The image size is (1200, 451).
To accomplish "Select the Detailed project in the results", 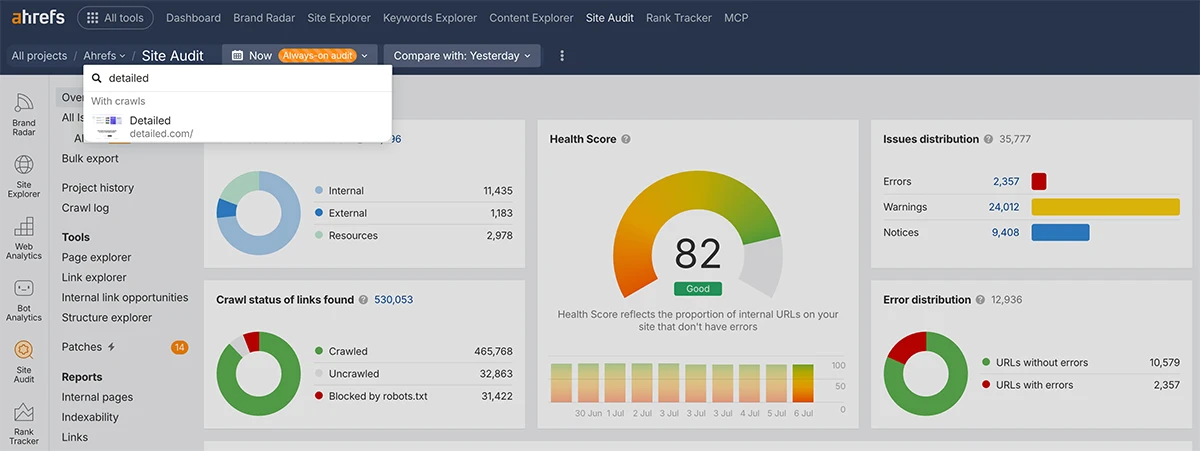I will click(x=238, y=126).
